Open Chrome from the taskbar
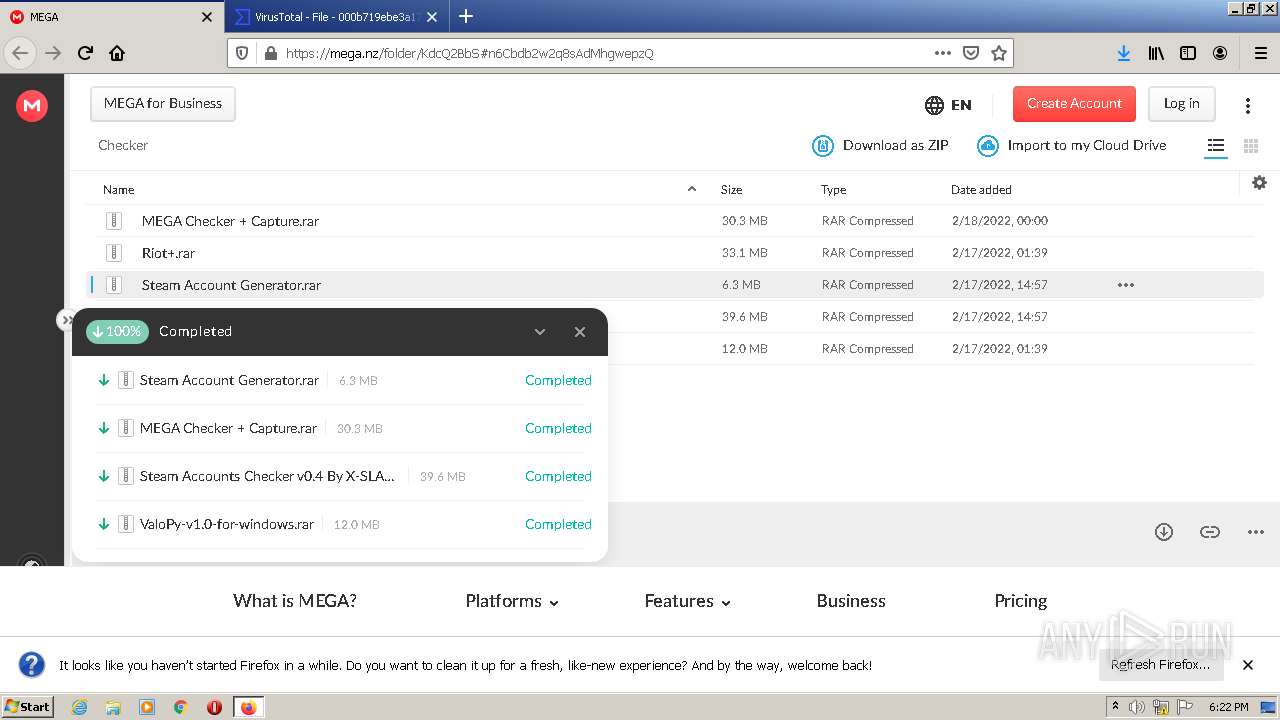The height and width of the screenshot is (720, 1280). point(181,707)
